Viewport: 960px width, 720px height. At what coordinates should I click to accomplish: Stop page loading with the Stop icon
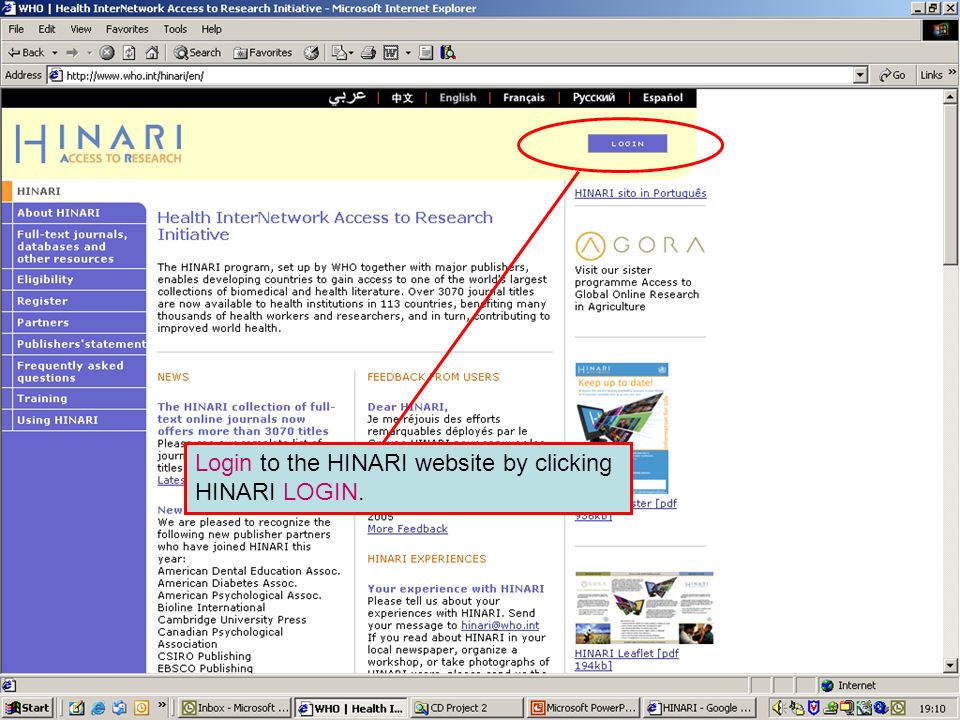(x=107, y=53)
